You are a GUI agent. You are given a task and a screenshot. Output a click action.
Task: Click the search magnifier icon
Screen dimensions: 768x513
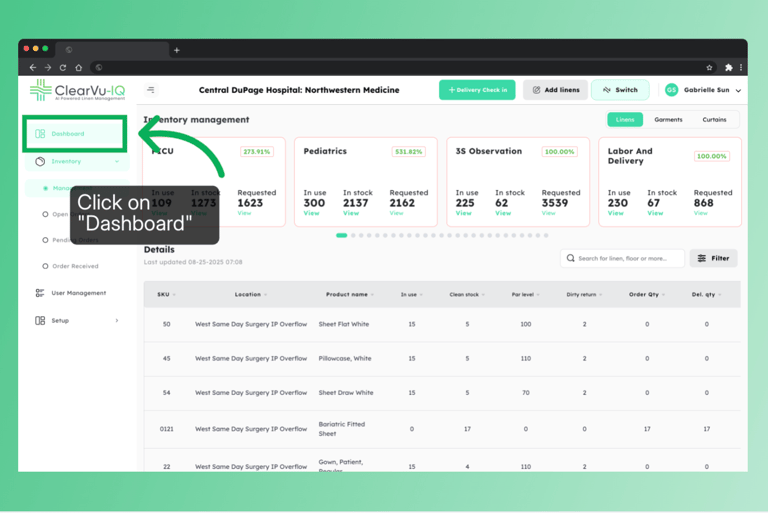[x=571, y=258]
